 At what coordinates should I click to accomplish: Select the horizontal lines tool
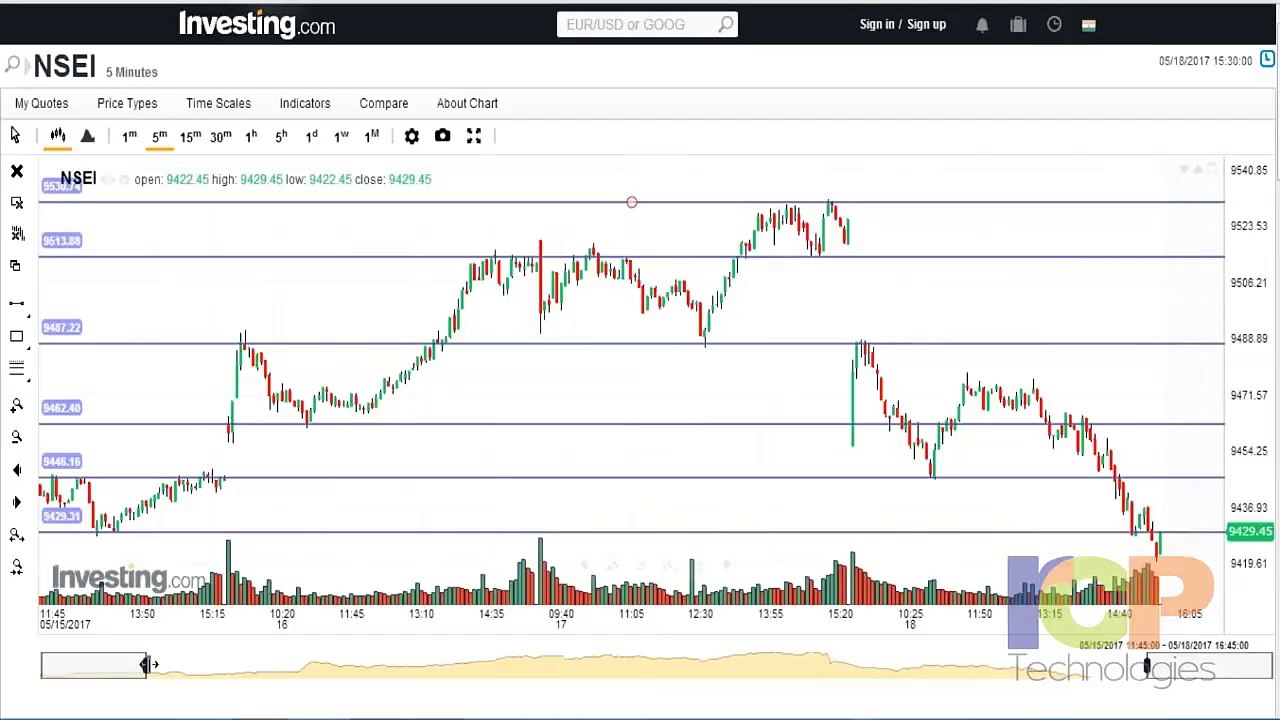tap(17, 369)
